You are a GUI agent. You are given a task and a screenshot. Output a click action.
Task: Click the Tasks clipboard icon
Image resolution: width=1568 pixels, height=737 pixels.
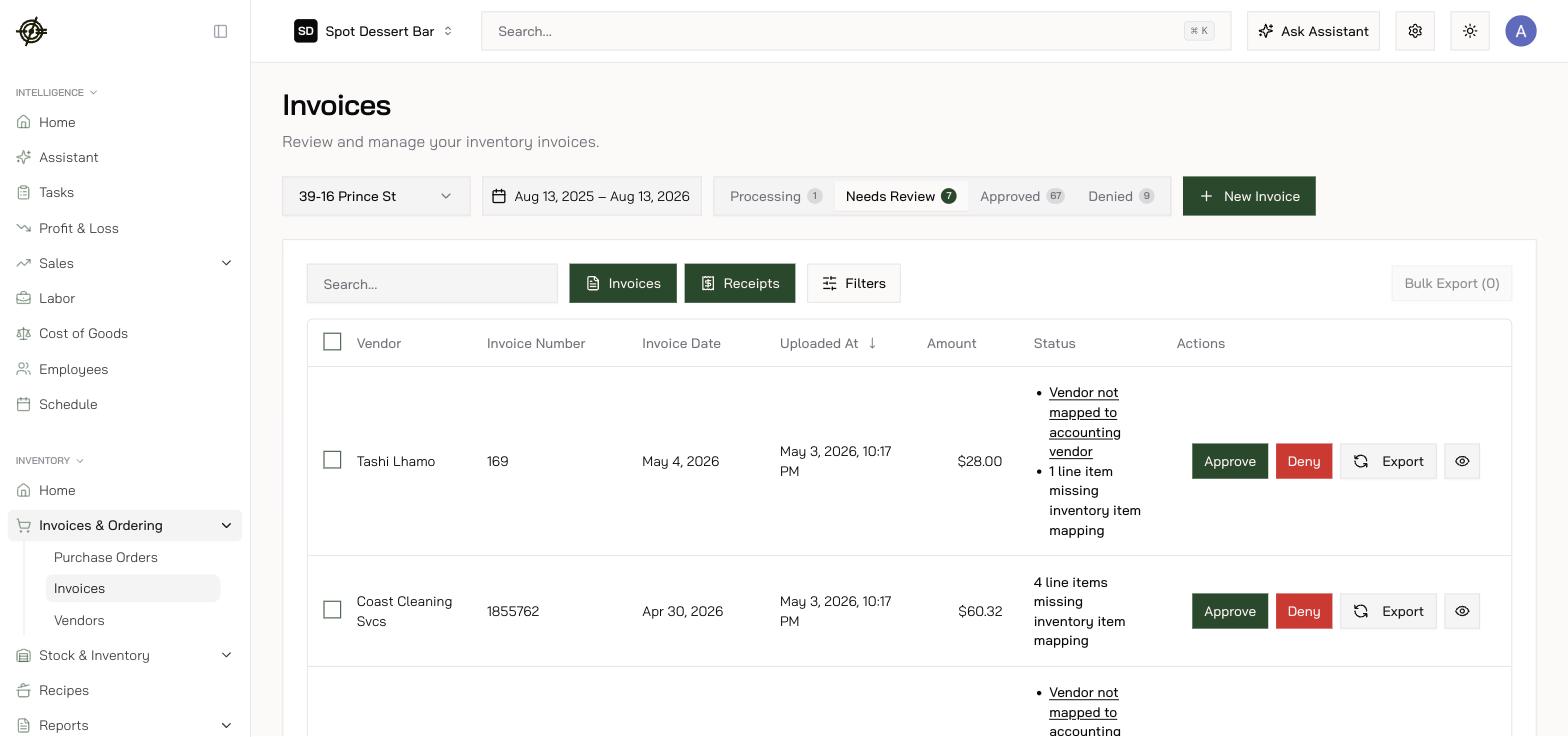[24, 192]
